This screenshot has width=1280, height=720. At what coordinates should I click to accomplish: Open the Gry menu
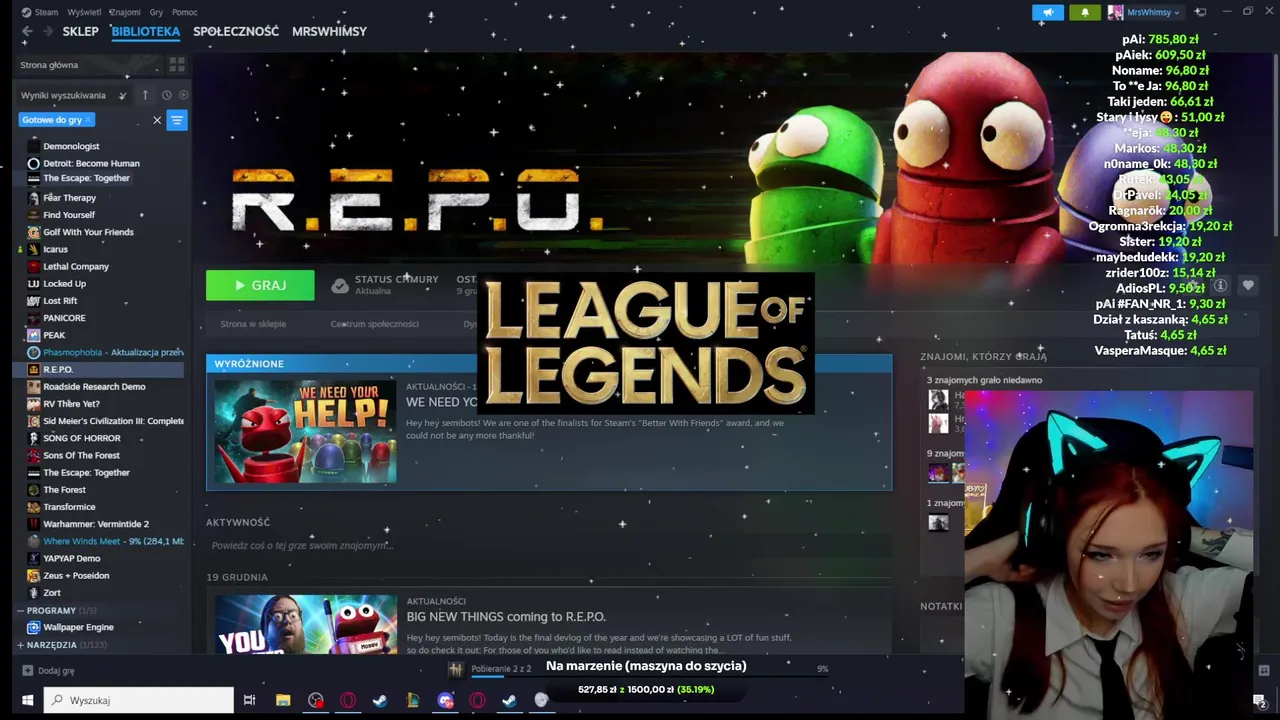pos(156,12)
